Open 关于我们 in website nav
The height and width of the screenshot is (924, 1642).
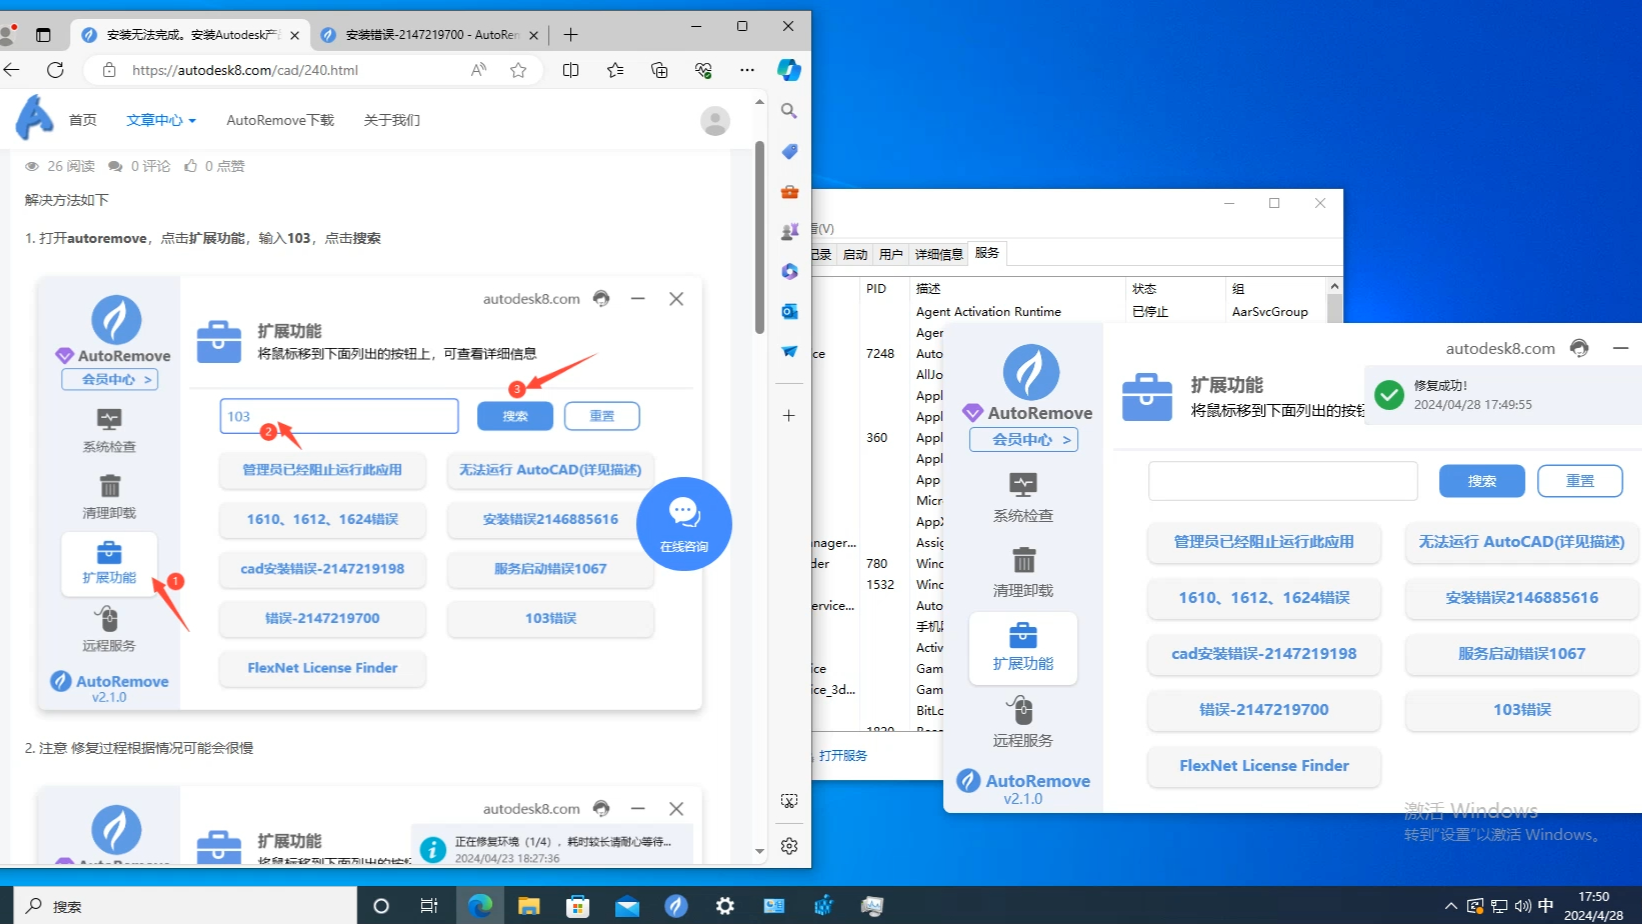point(392,120)
